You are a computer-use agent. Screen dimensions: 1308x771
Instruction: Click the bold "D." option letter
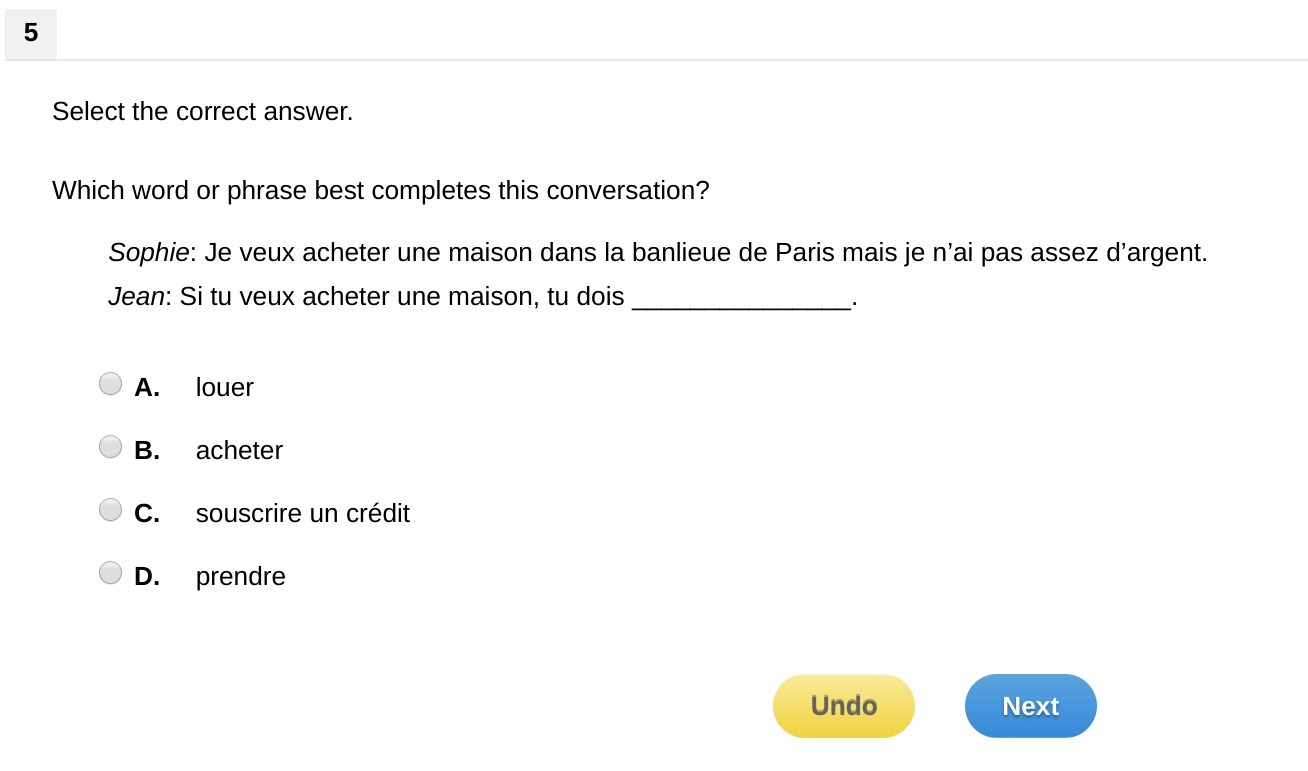147,577
